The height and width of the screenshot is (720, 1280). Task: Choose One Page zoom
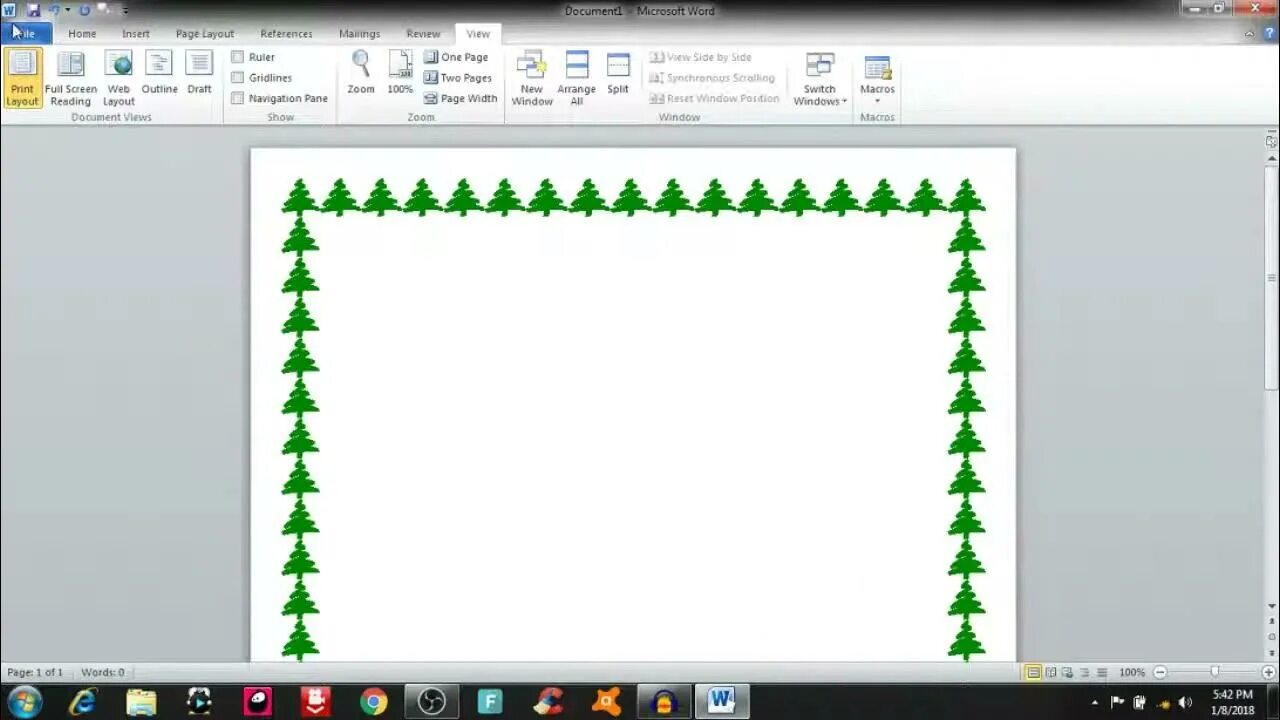[456, 57]
